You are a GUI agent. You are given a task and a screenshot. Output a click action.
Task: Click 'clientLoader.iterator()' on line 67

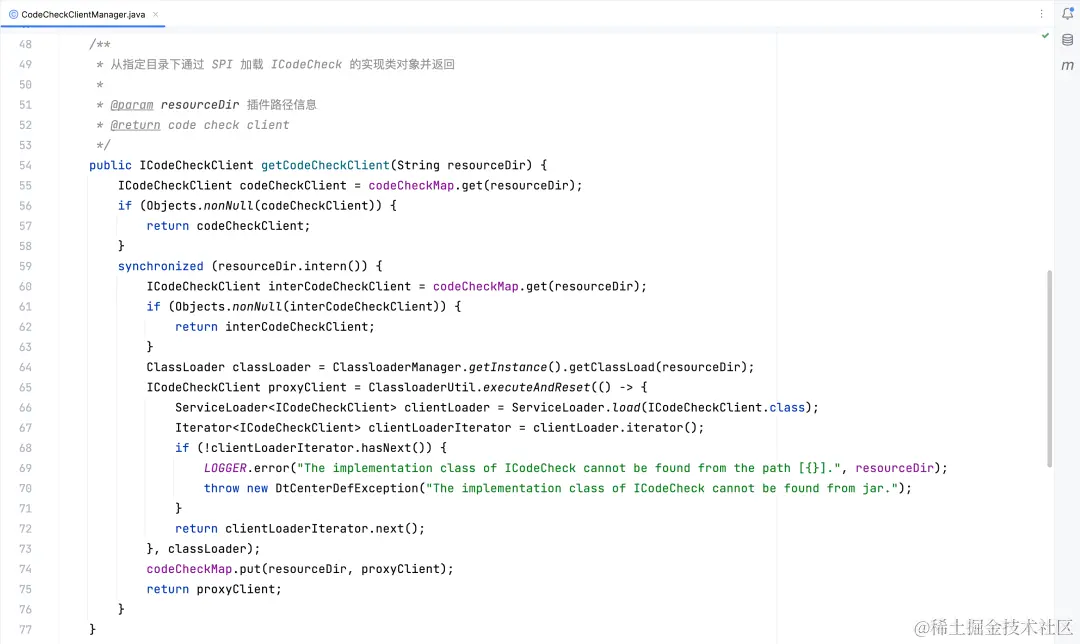pos(615,428)
